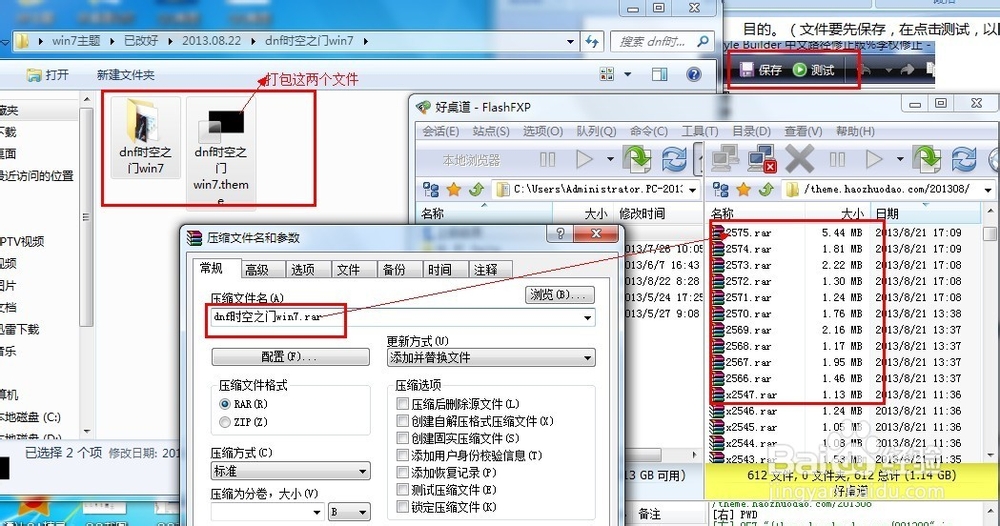Open 压缩方式 标准 dropdown
Screen dimensions: 1000x526
pos(291,471)
